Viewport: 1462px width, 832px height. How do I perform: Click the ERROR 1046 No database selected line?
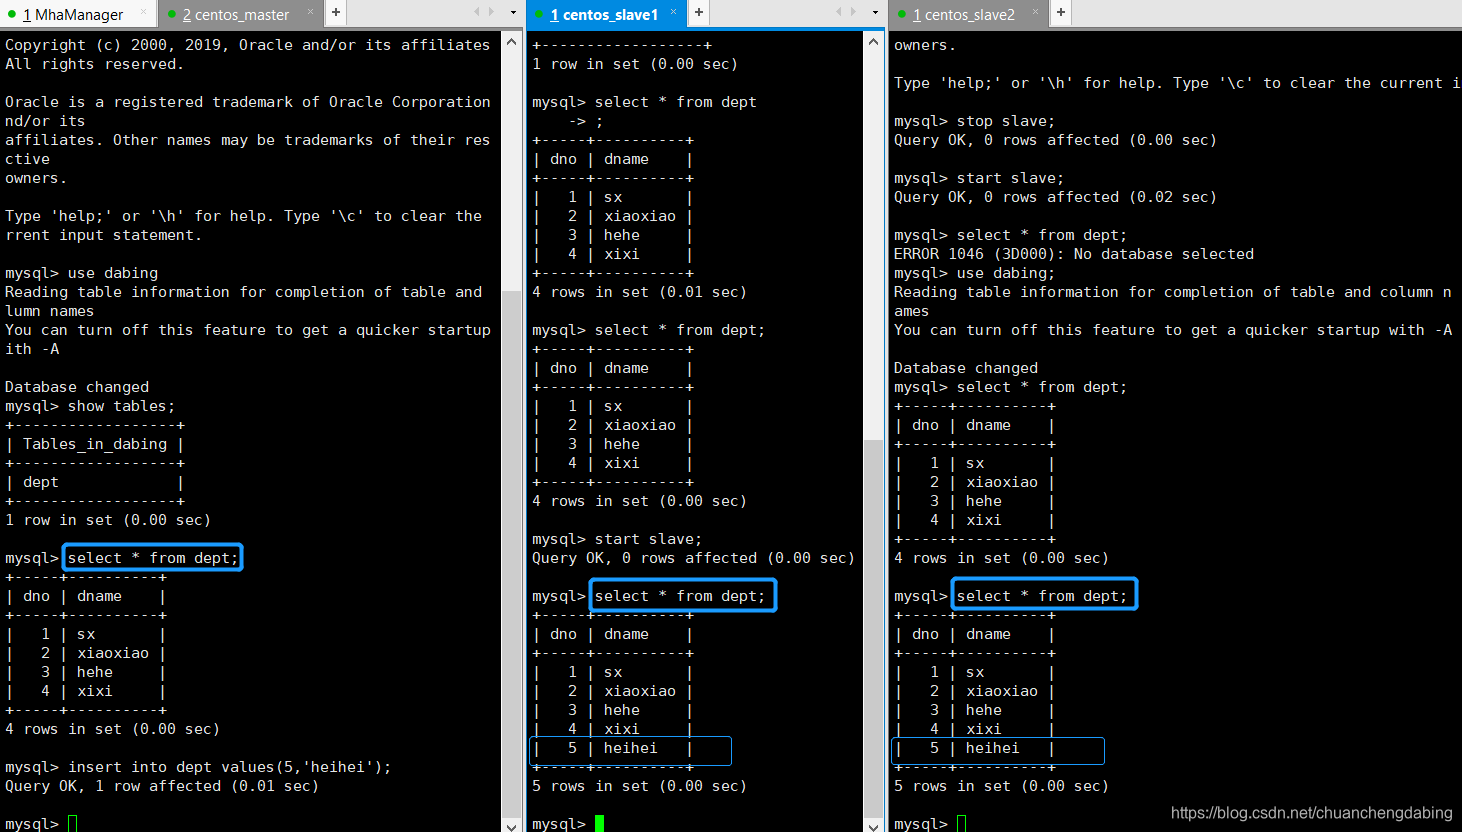click(1074, 254)
